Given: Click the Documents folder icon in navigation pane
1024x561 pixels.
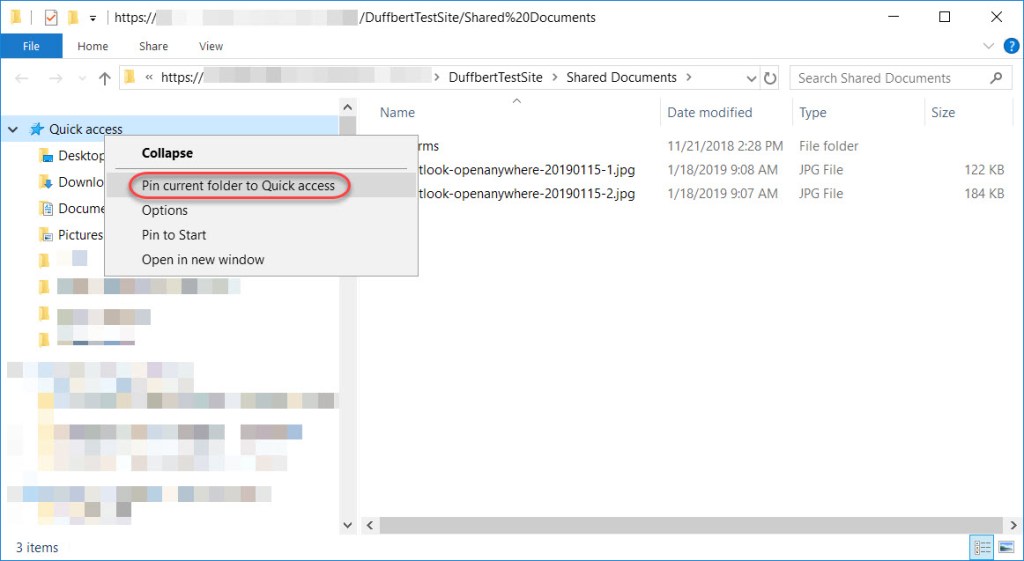Looking at the screenshot, I should pos(46,208).
